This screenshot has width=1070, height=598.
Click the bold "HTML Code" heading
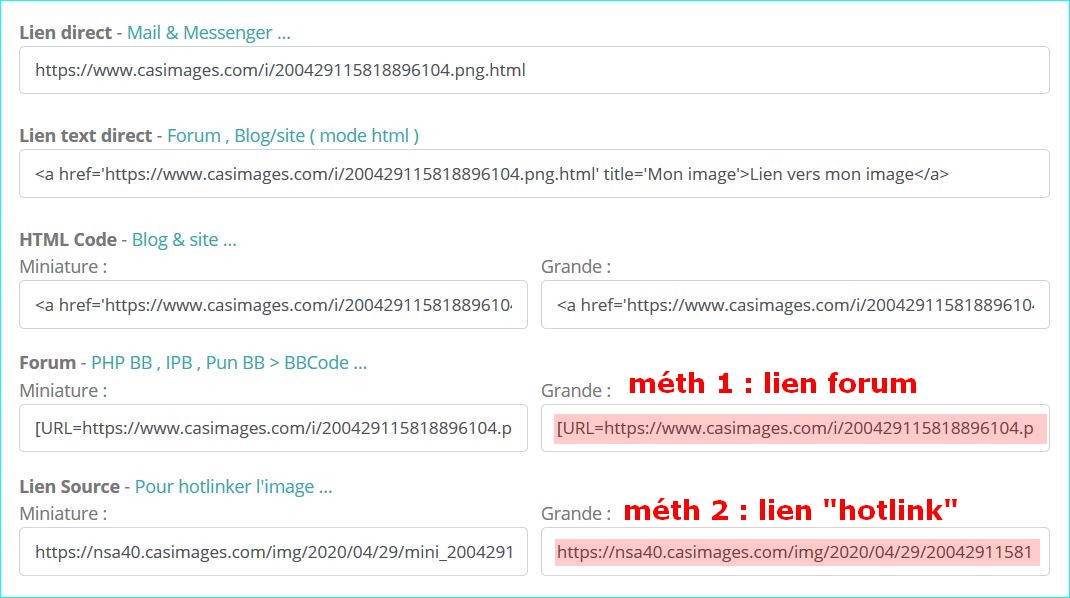pyautogui.click(x=68, y=240)
